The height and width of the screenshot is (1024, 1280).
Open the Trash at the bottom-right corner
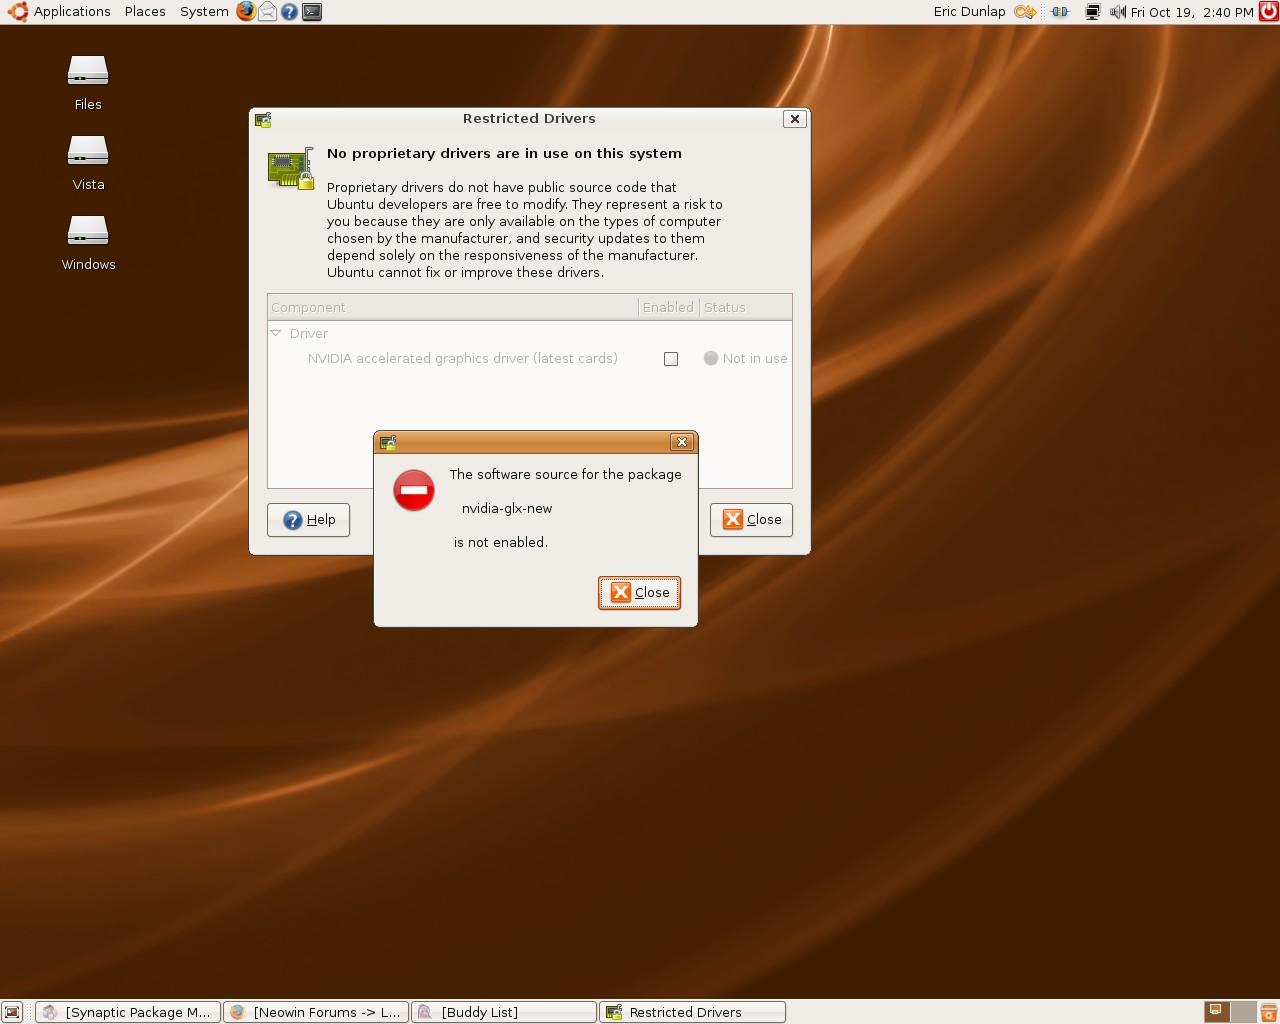click(1267, 1012)
